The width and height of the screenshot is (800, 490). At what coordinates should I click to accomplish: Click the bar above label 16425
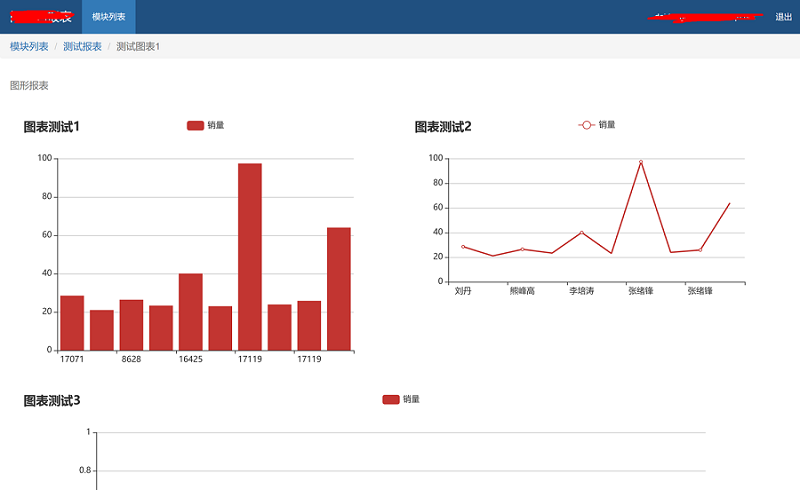[191, 312]
